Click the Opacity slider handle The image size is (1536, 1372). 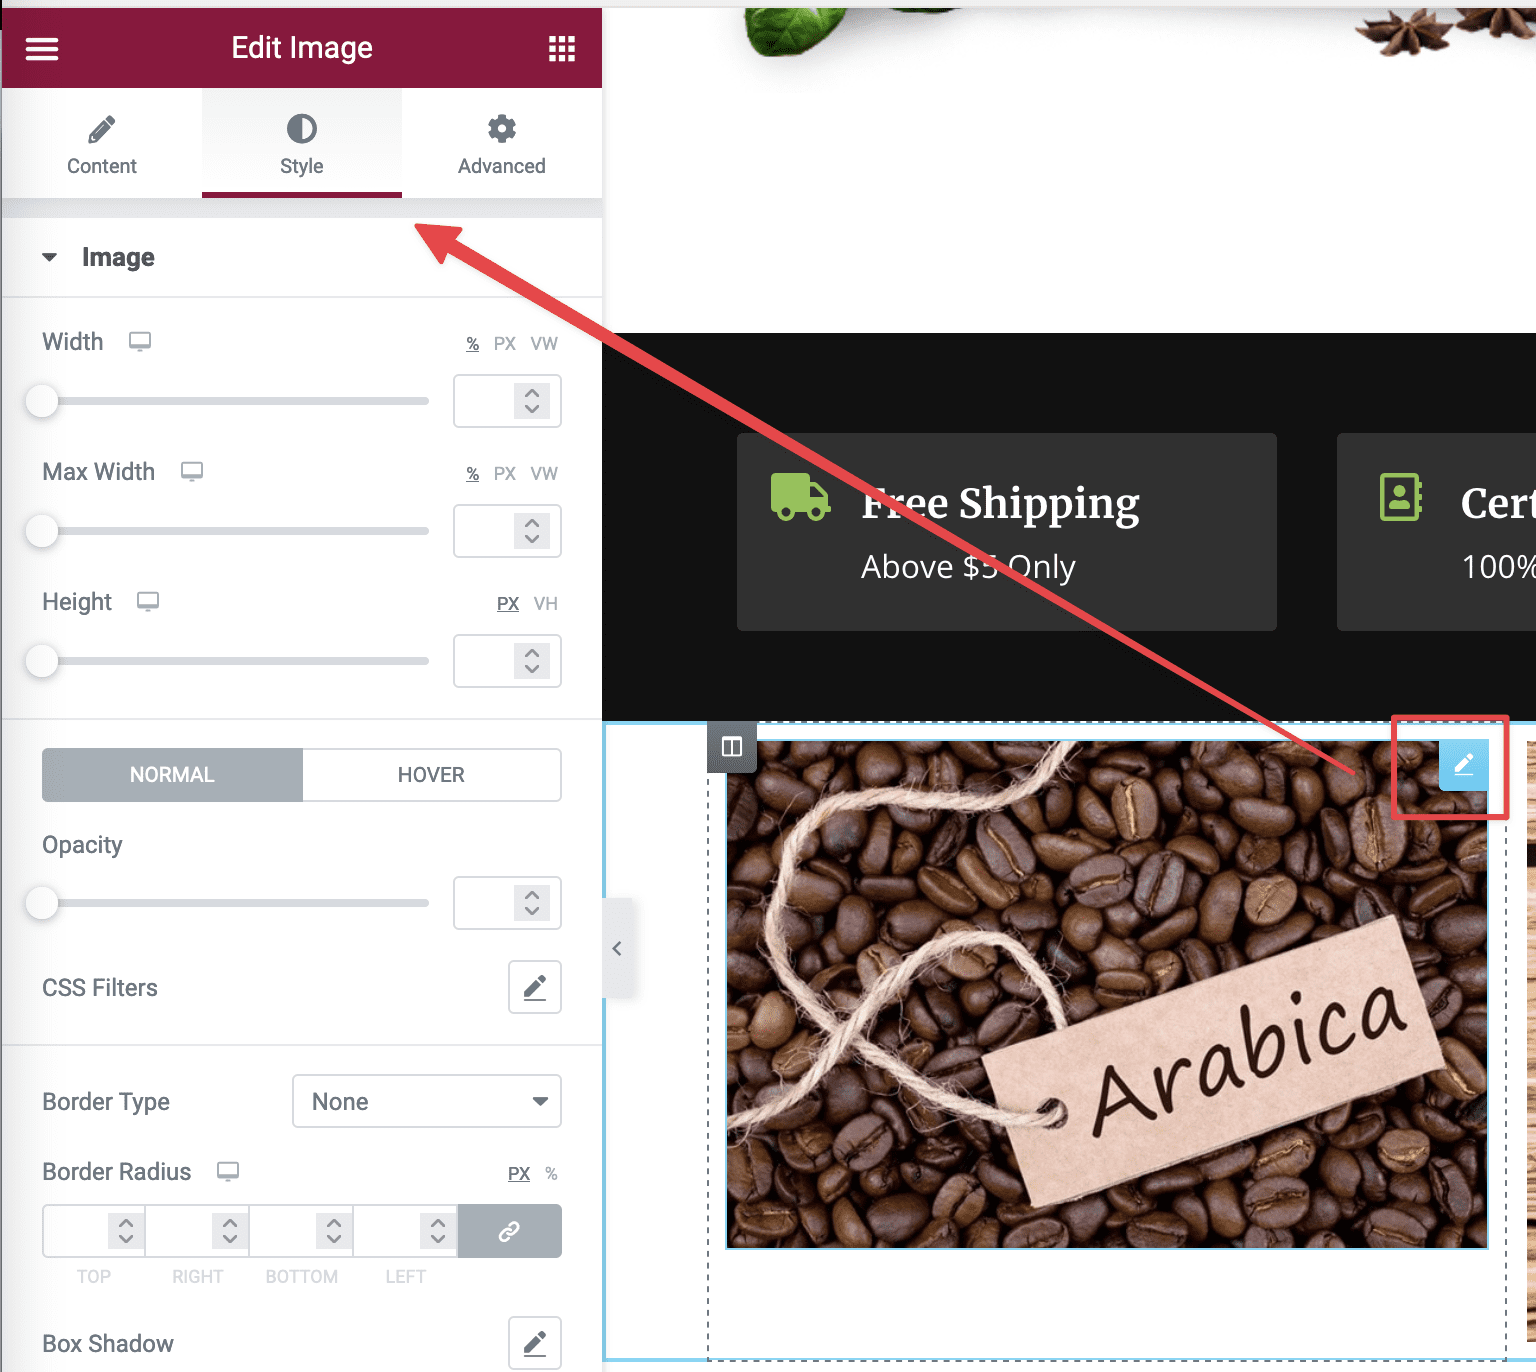pyautogui.click(x=42, y=903)
